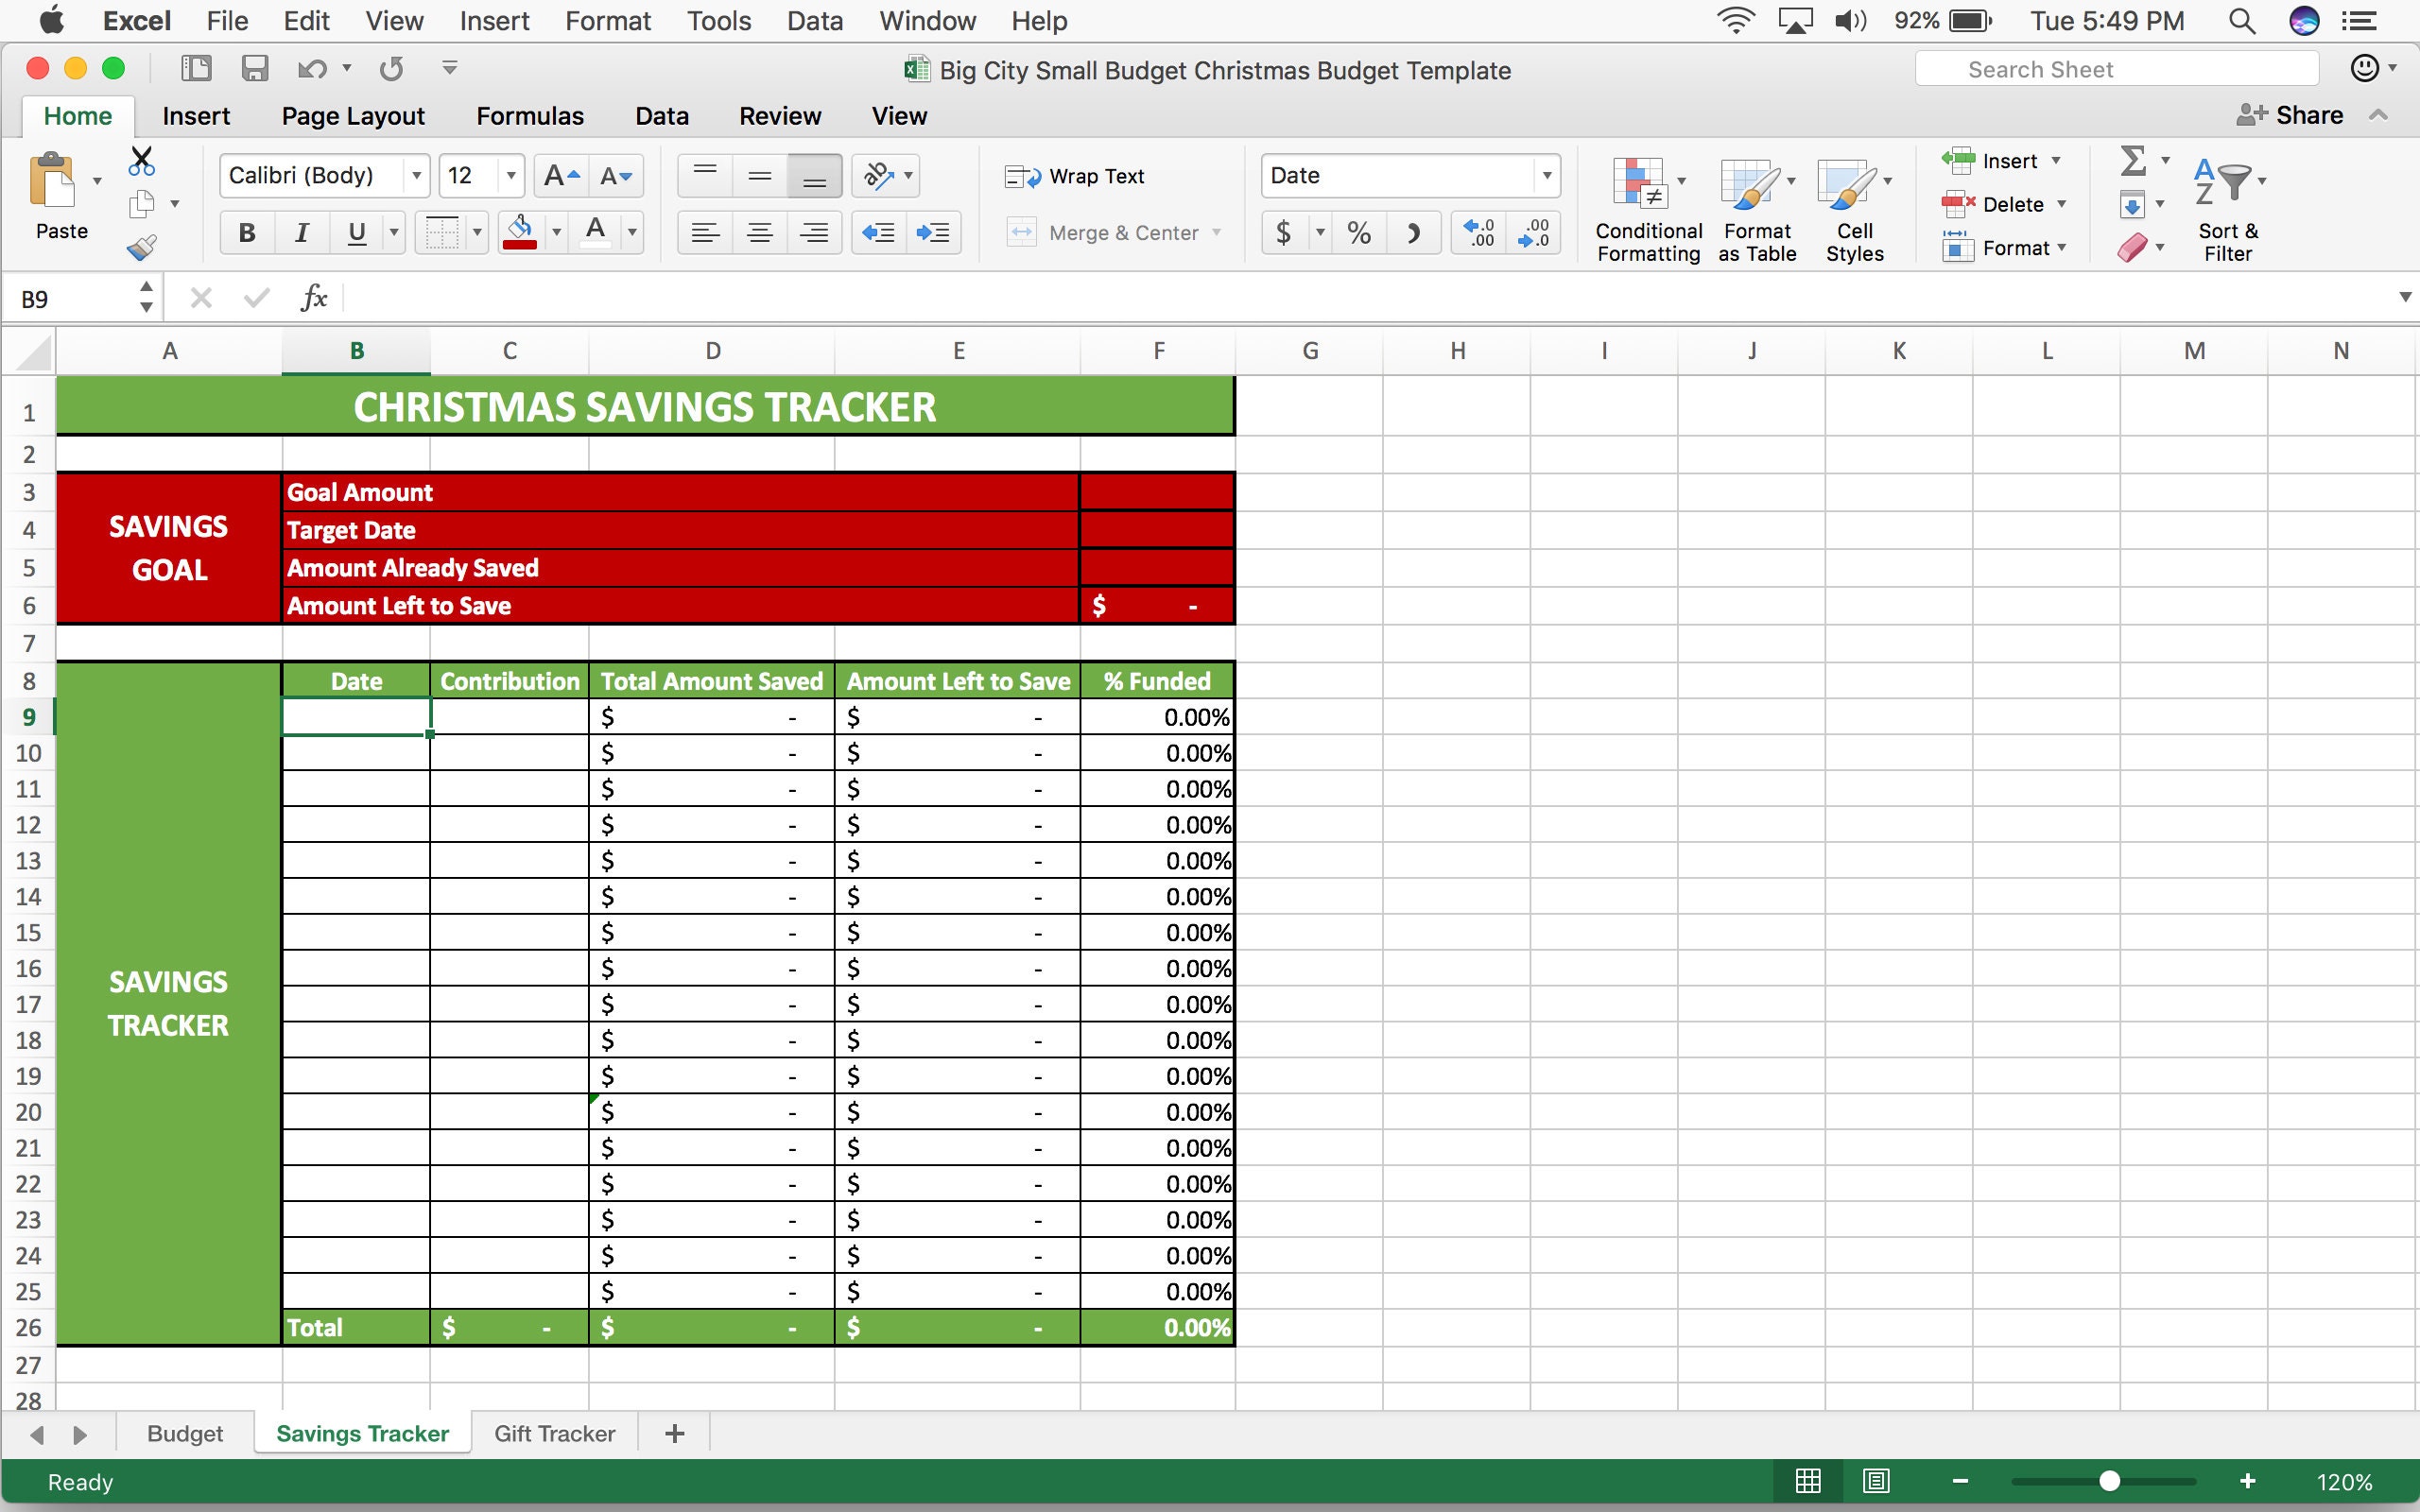
Task: Expand the Merge & Center options
Action: click(1217, 232)
